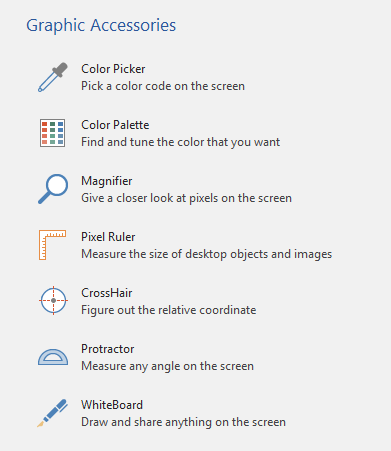Start the WhiteBoard pen icon
Image resolution: width=391 pixels, height=451 pixels.
click(x=52, y=413)
